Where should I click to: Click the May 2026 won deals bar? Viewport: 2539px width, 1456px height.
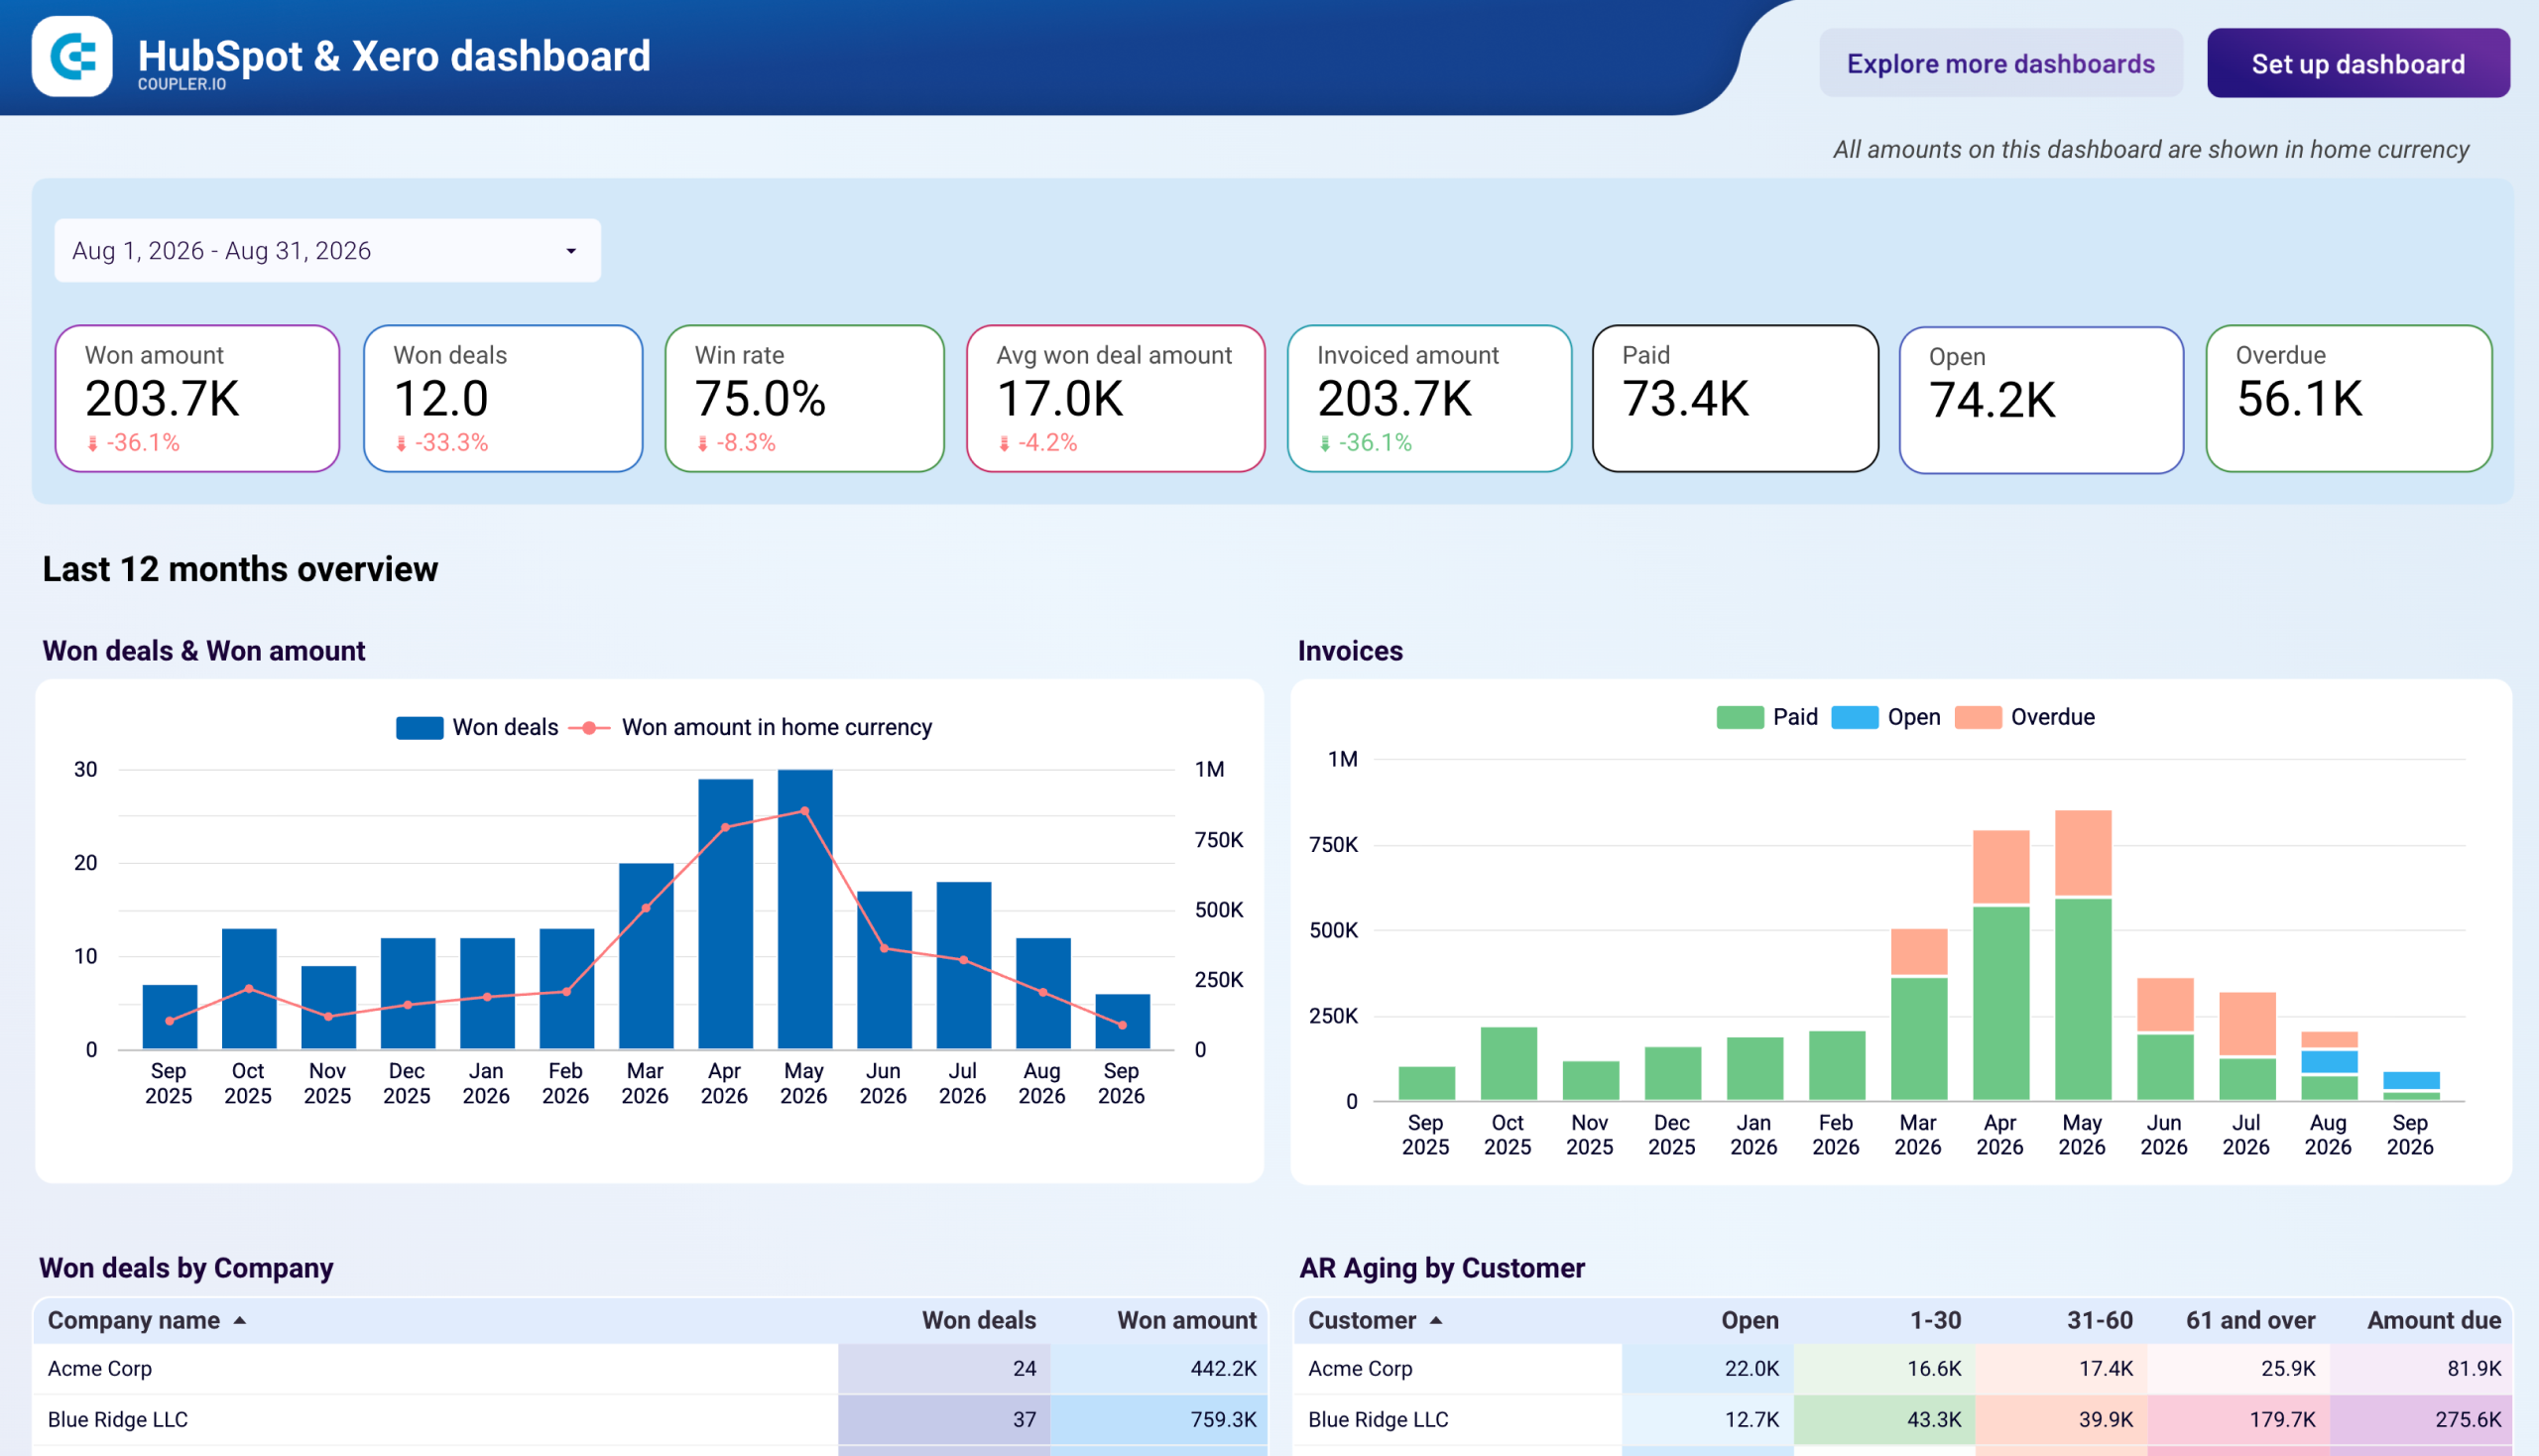(x=805, y=909)
